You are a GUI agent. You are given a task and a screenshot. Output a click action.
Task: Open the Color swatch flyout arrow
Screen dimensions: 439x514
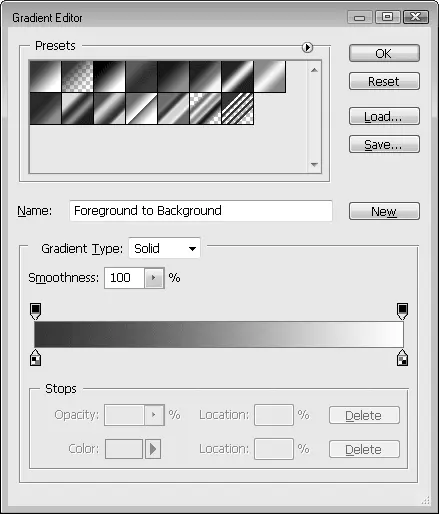coord(153,449)
